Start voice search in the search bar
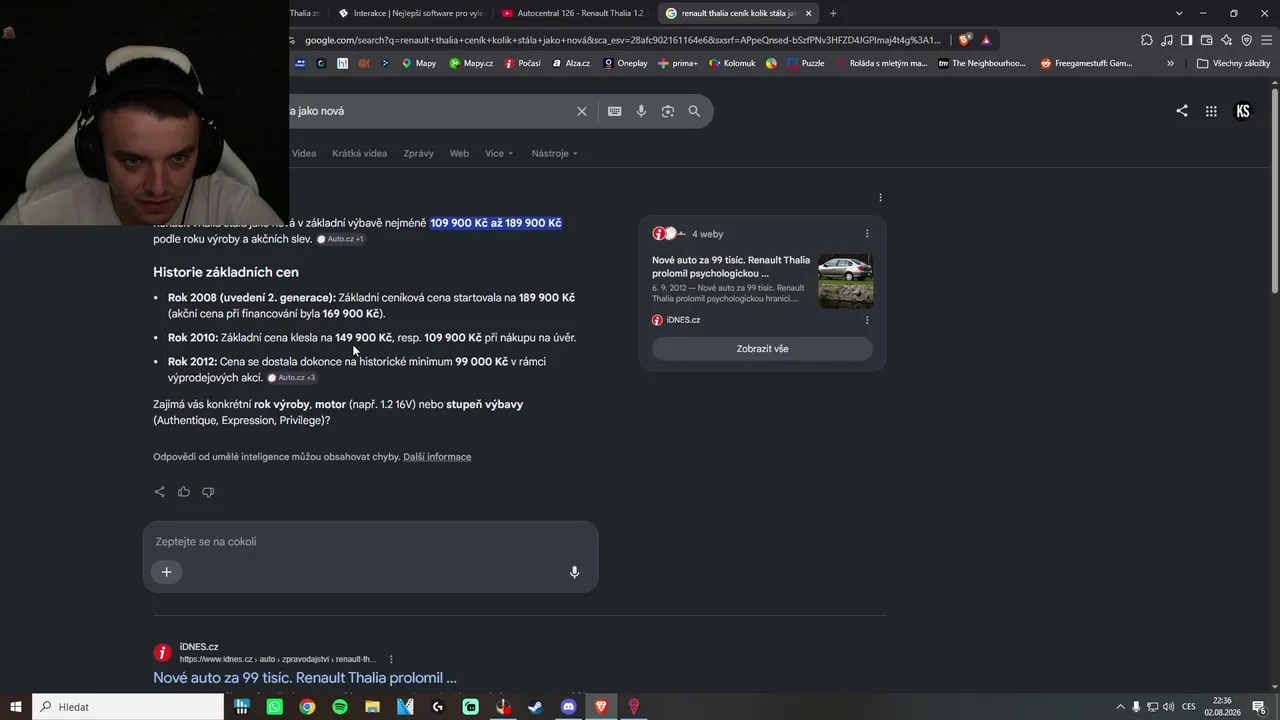Viewport: 1280px width, 720px height. [x=641, y=111]
